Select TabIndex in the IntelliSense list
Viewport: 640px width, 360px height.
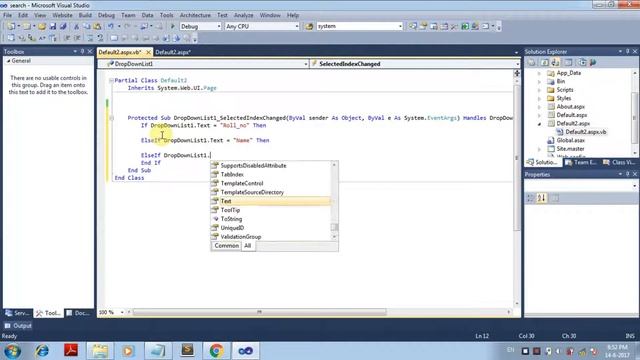coord(271,175)
